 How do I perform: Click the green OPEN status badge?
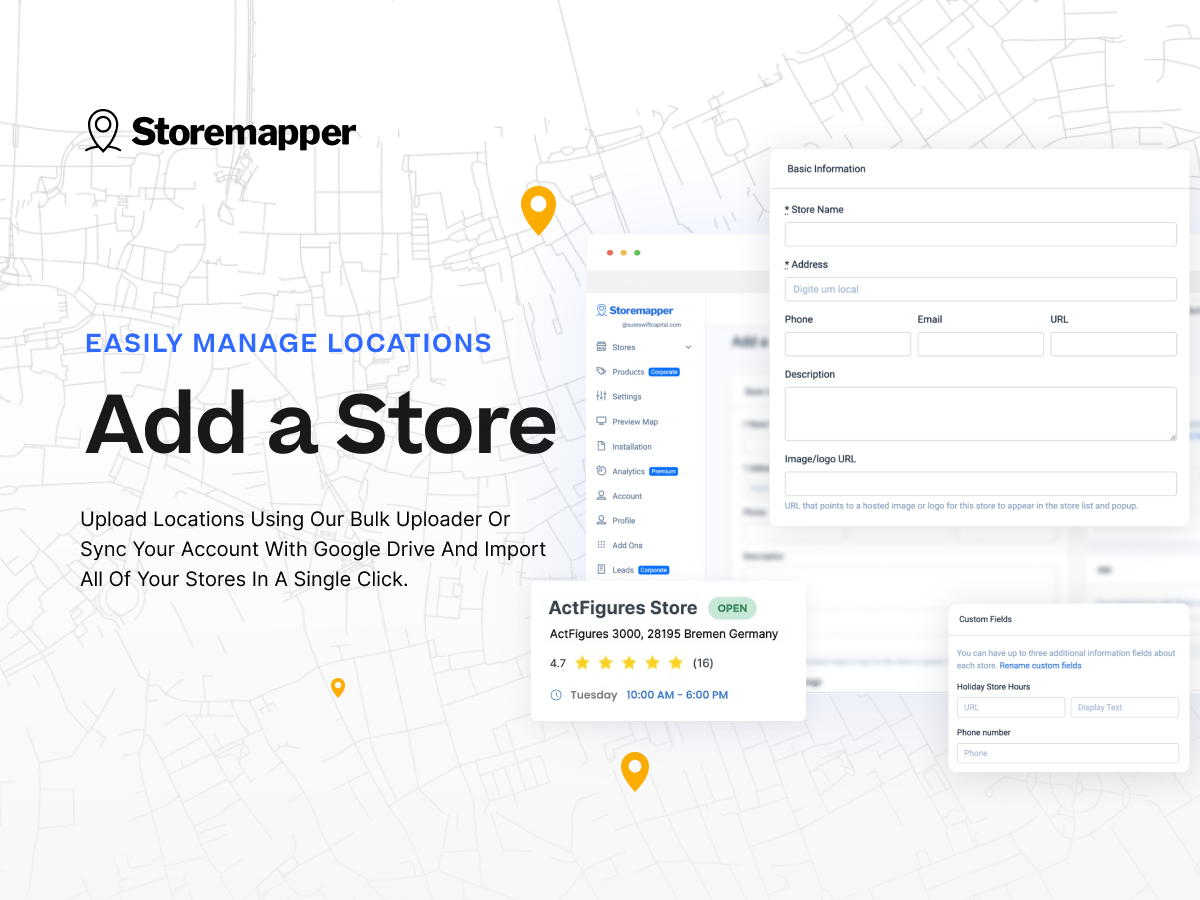coord(733,608)
